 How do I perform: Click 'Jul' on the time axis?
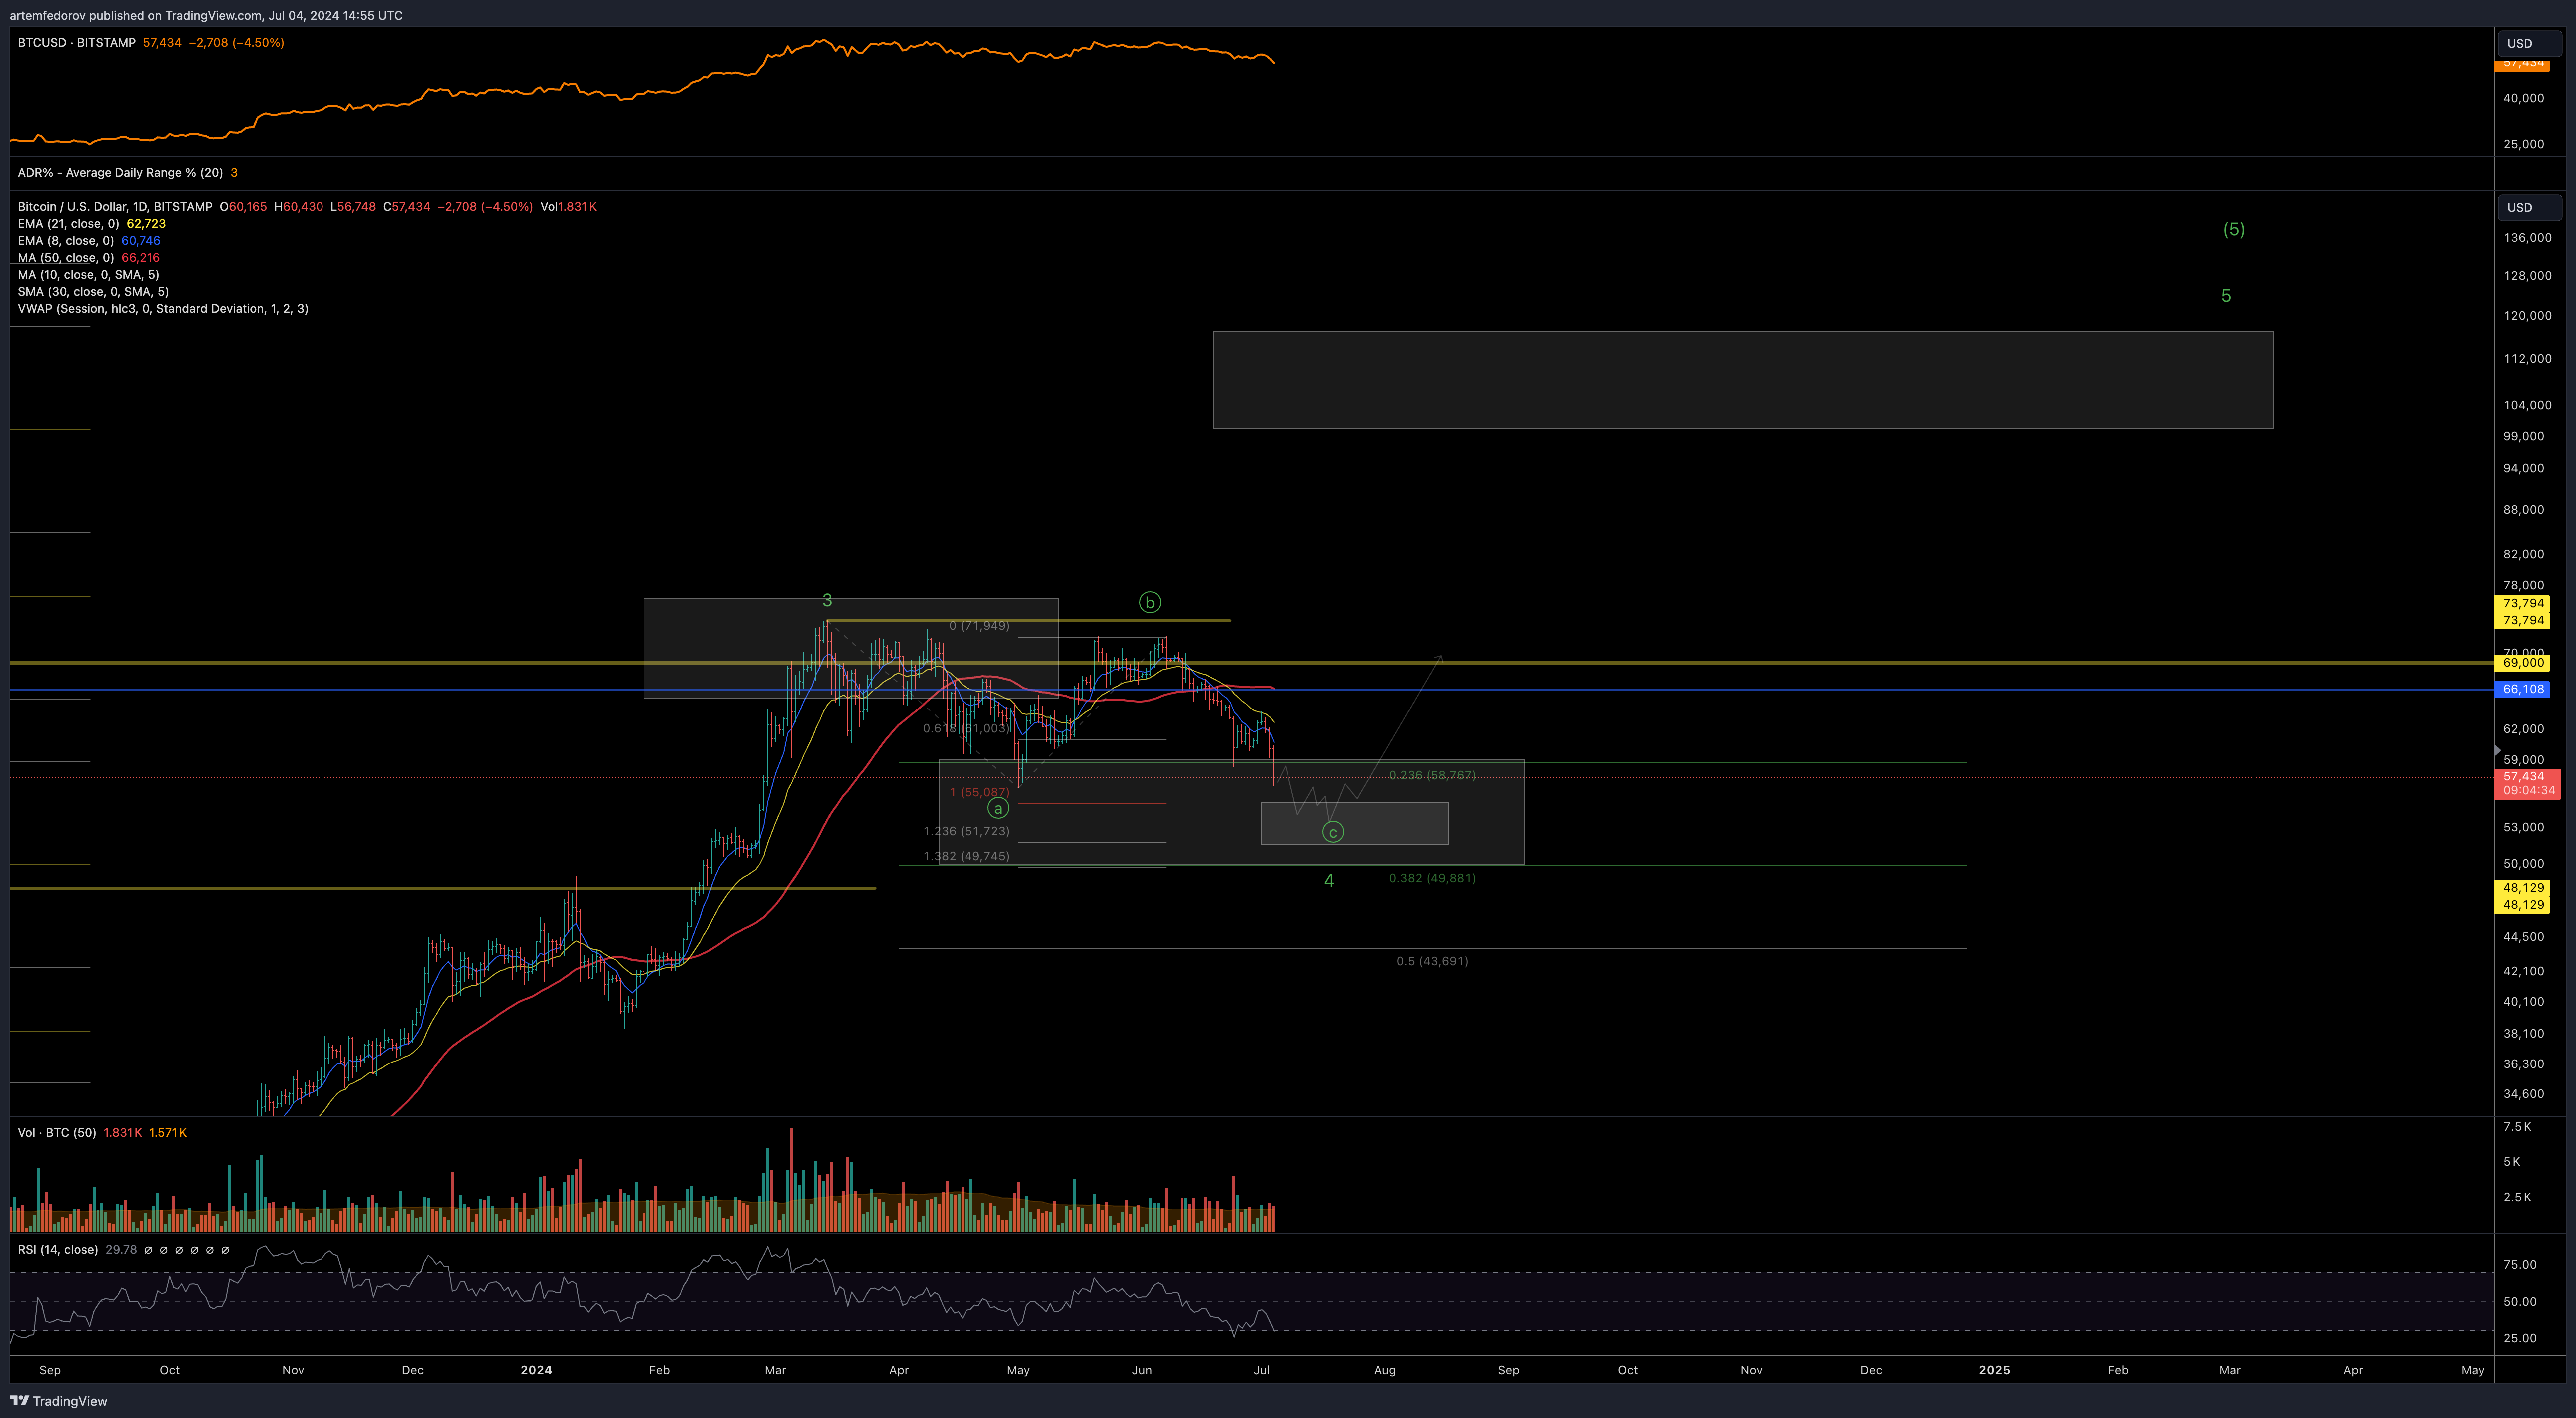point(1262,1370)
